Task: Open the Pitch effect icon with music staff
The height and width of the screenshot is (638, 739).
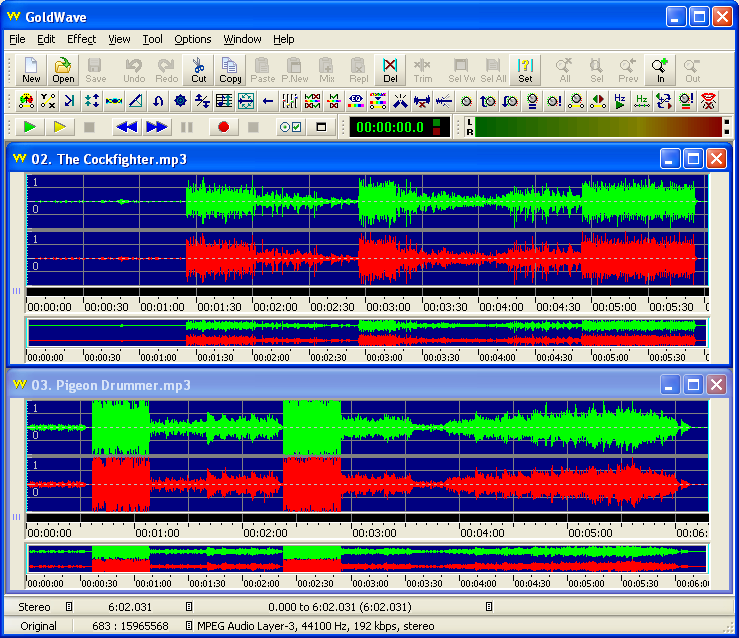Action: pyautogui.click(x=224, y=101)
